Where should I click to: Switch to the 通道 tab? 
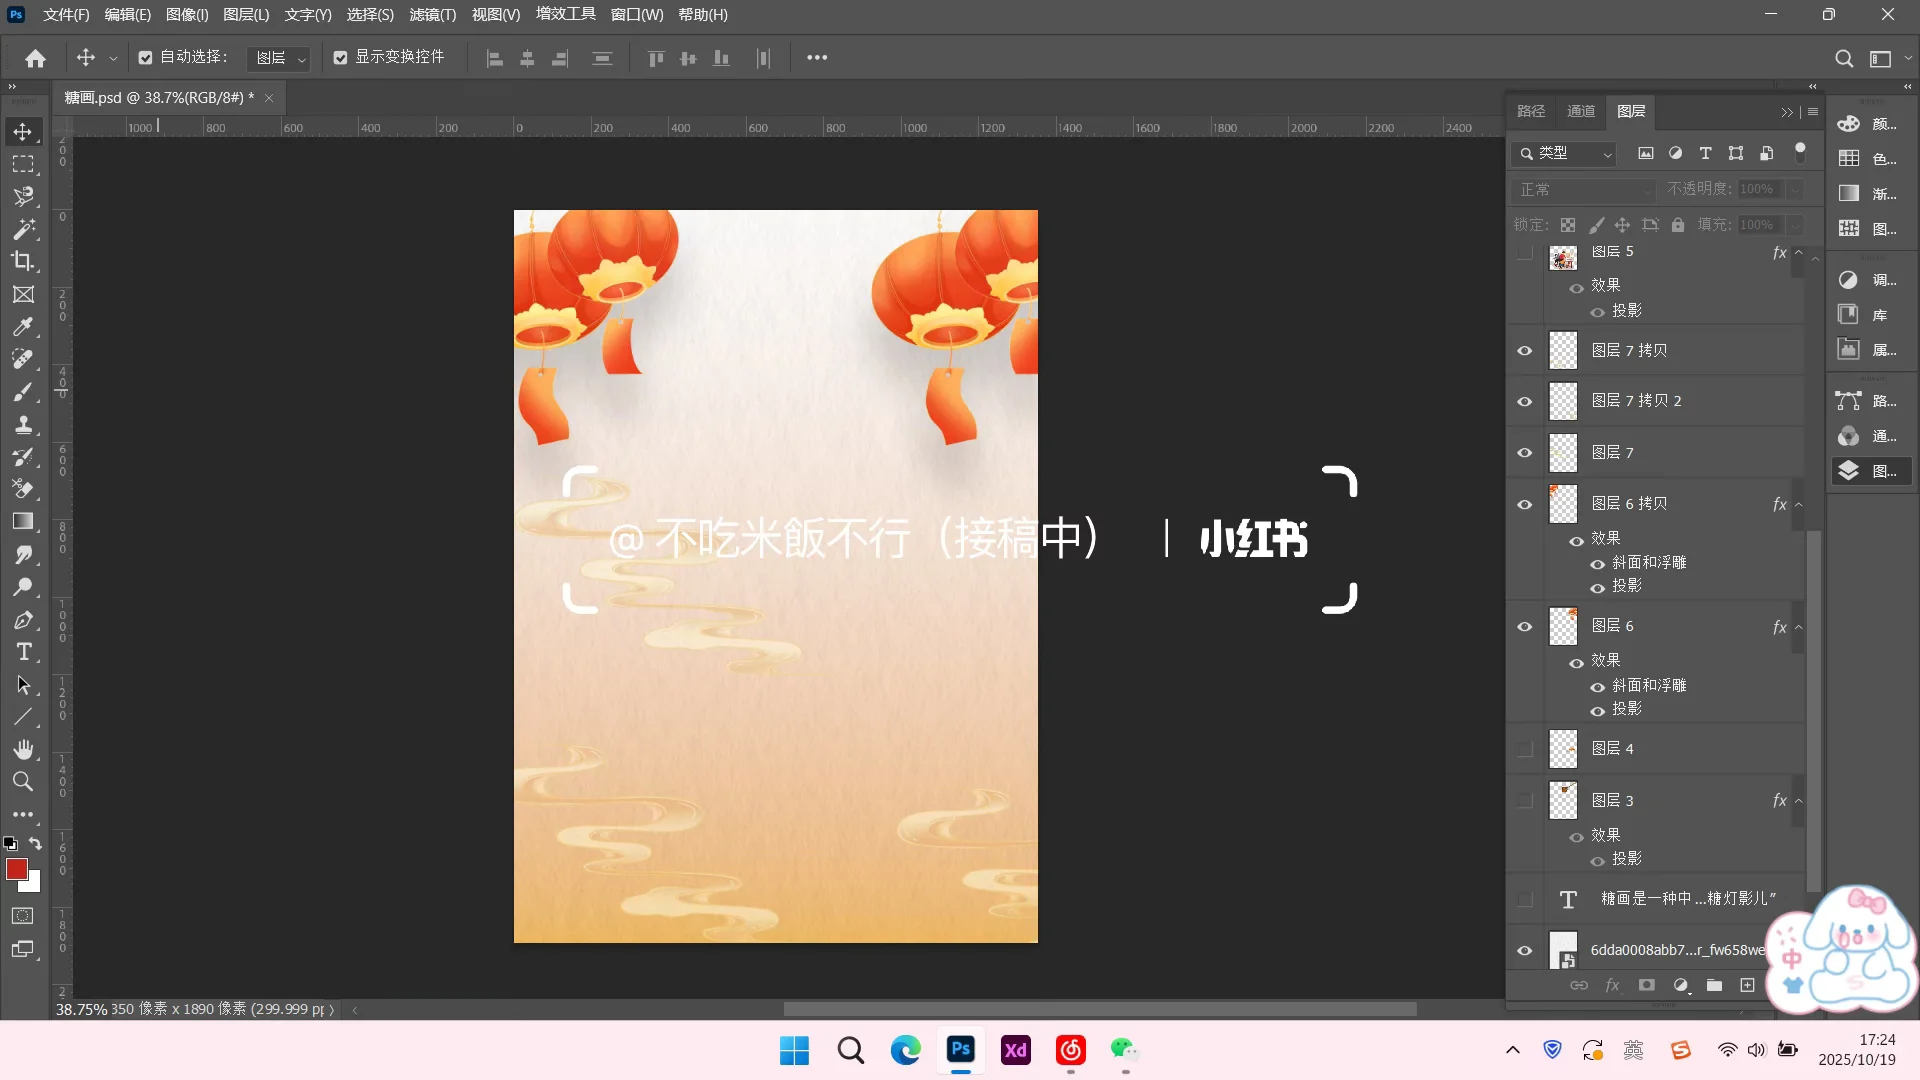tap(1580, 111)
